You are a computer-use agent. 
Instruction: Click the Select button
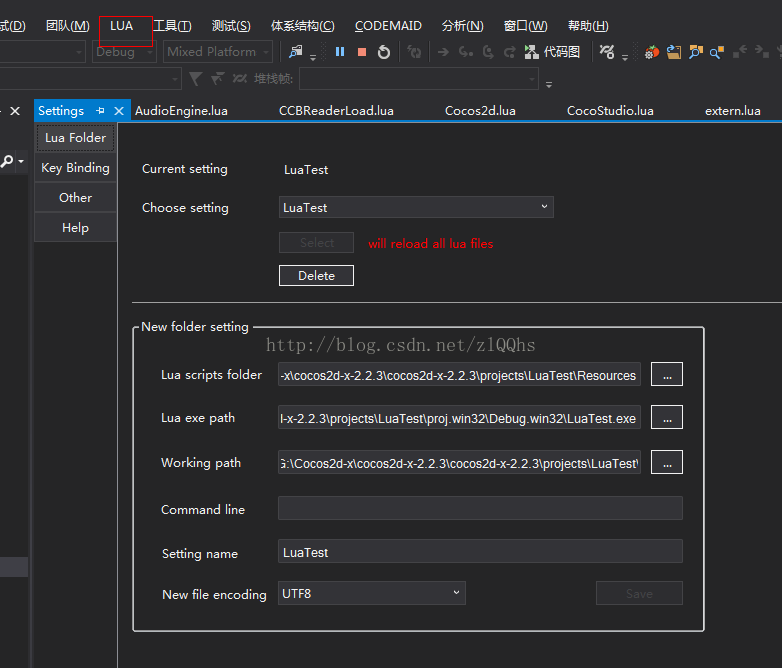pos(316,242)
